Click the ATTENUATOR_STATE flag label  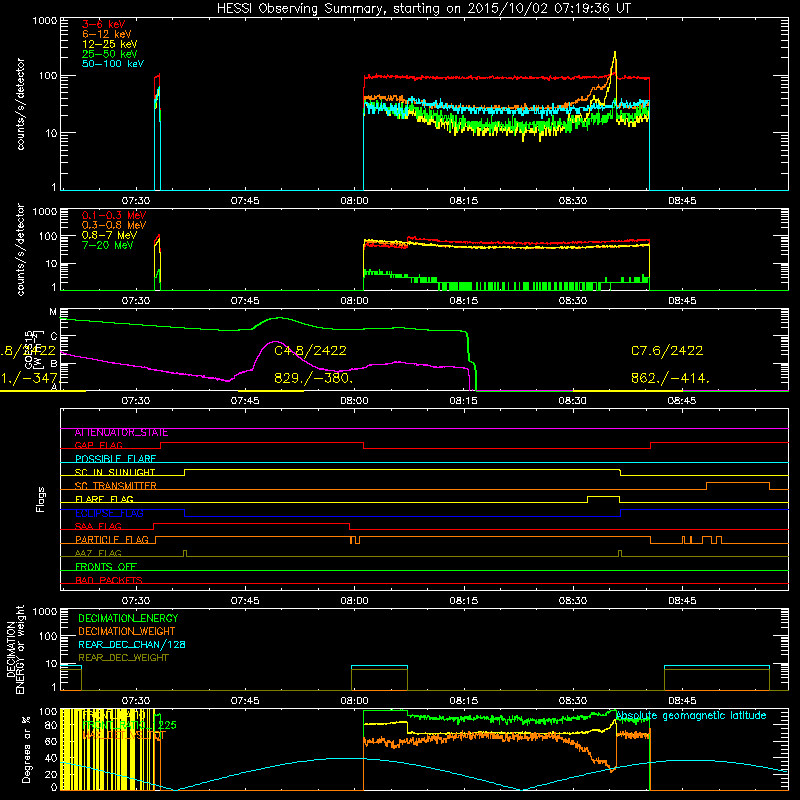121,433
